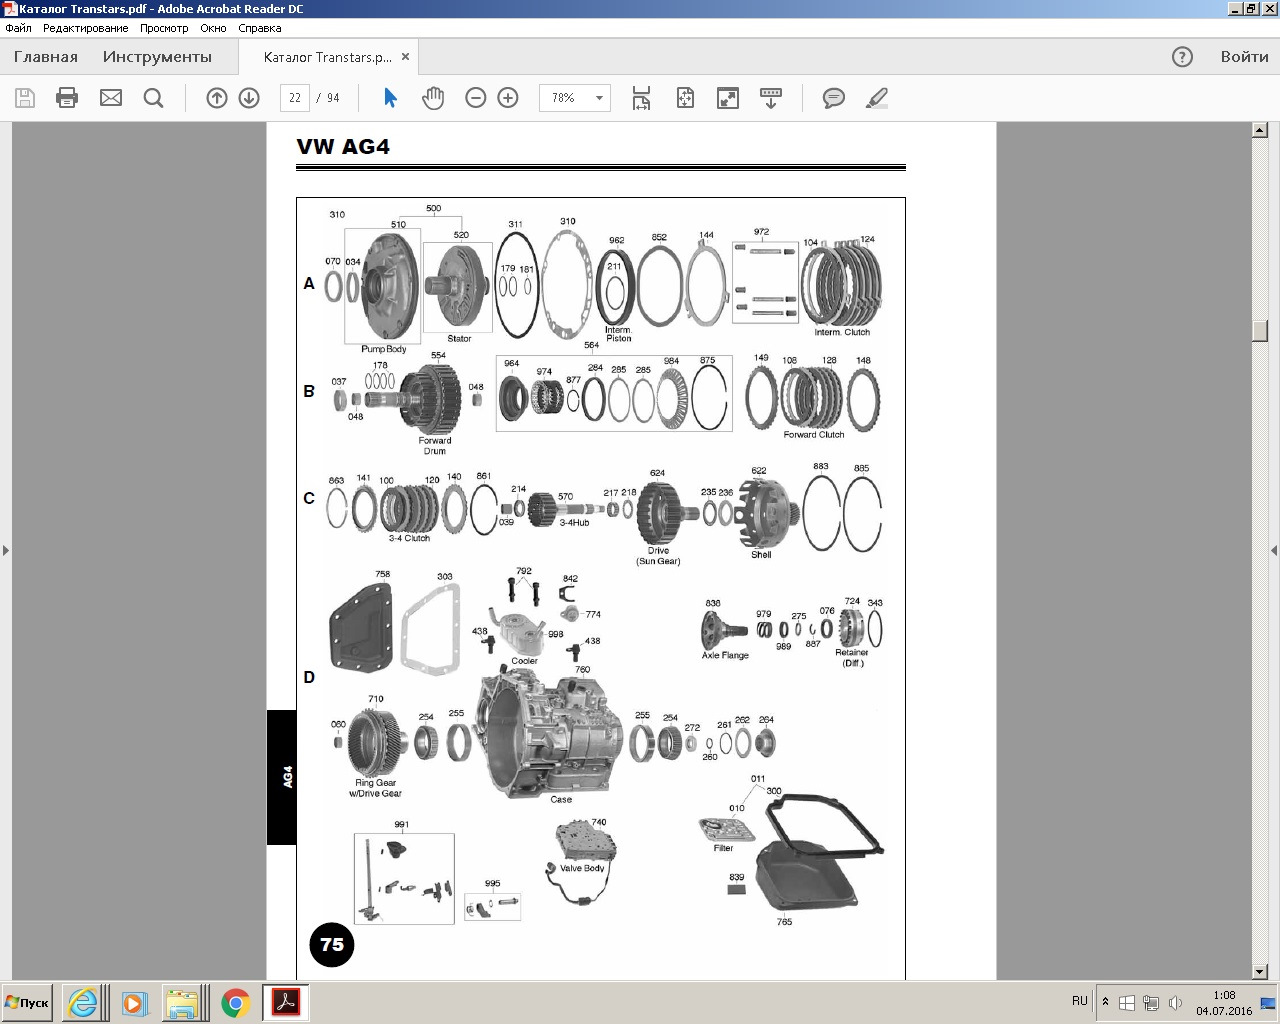Click the Valve Body label in diagram
Image resolution: width=1280 pixels, height=1024 pixels.
(x=582, y=868)
